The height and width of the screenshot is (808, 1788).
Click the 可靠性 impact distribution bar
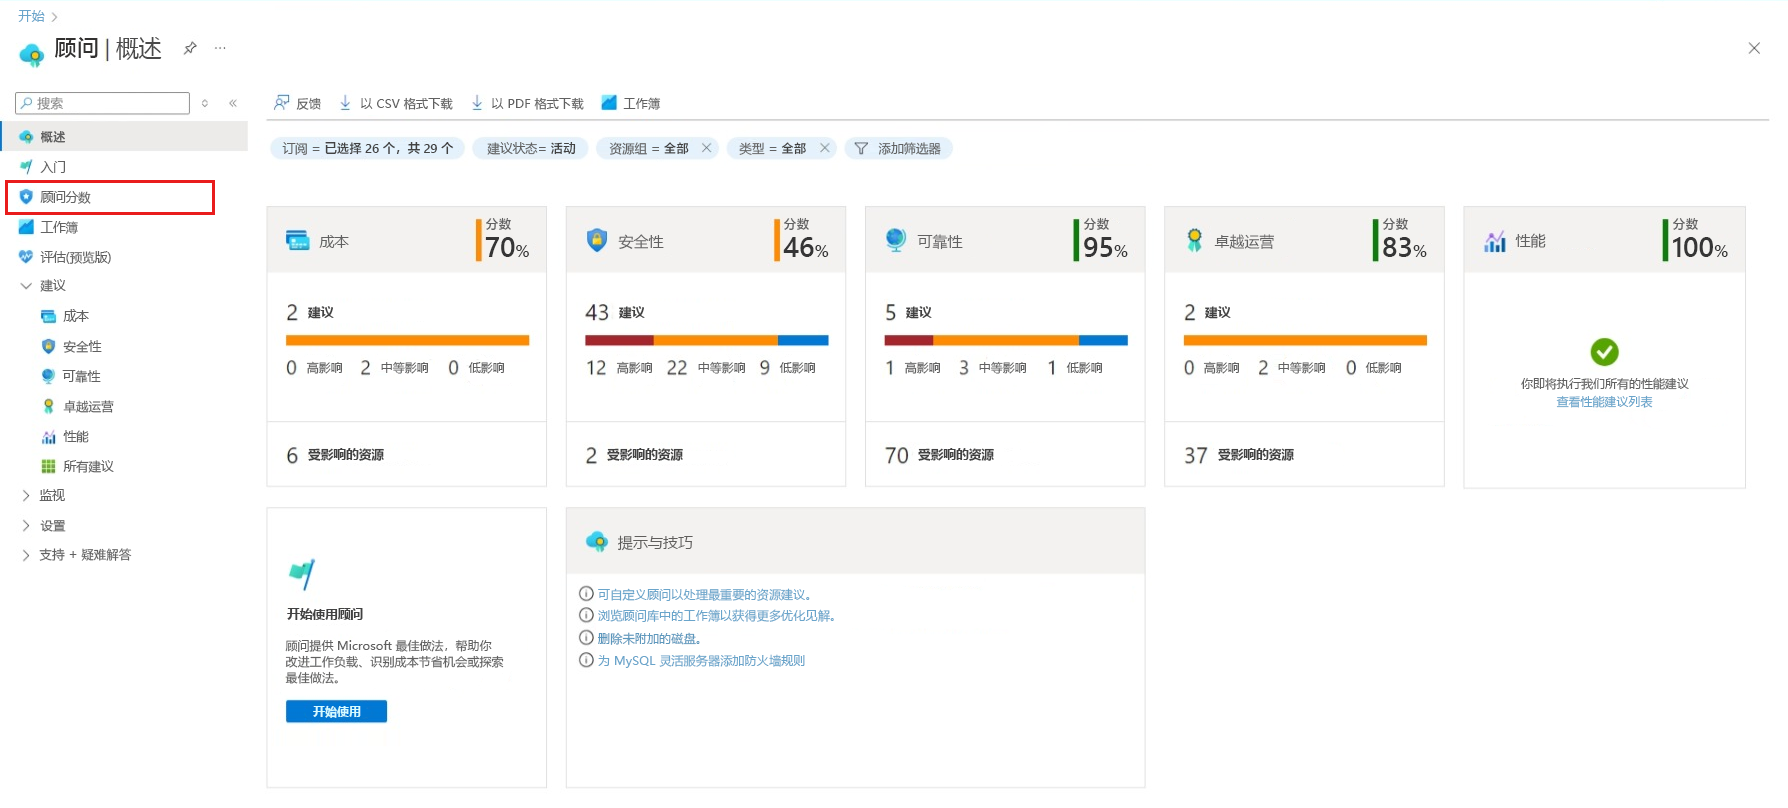(x=1006, y=340)
